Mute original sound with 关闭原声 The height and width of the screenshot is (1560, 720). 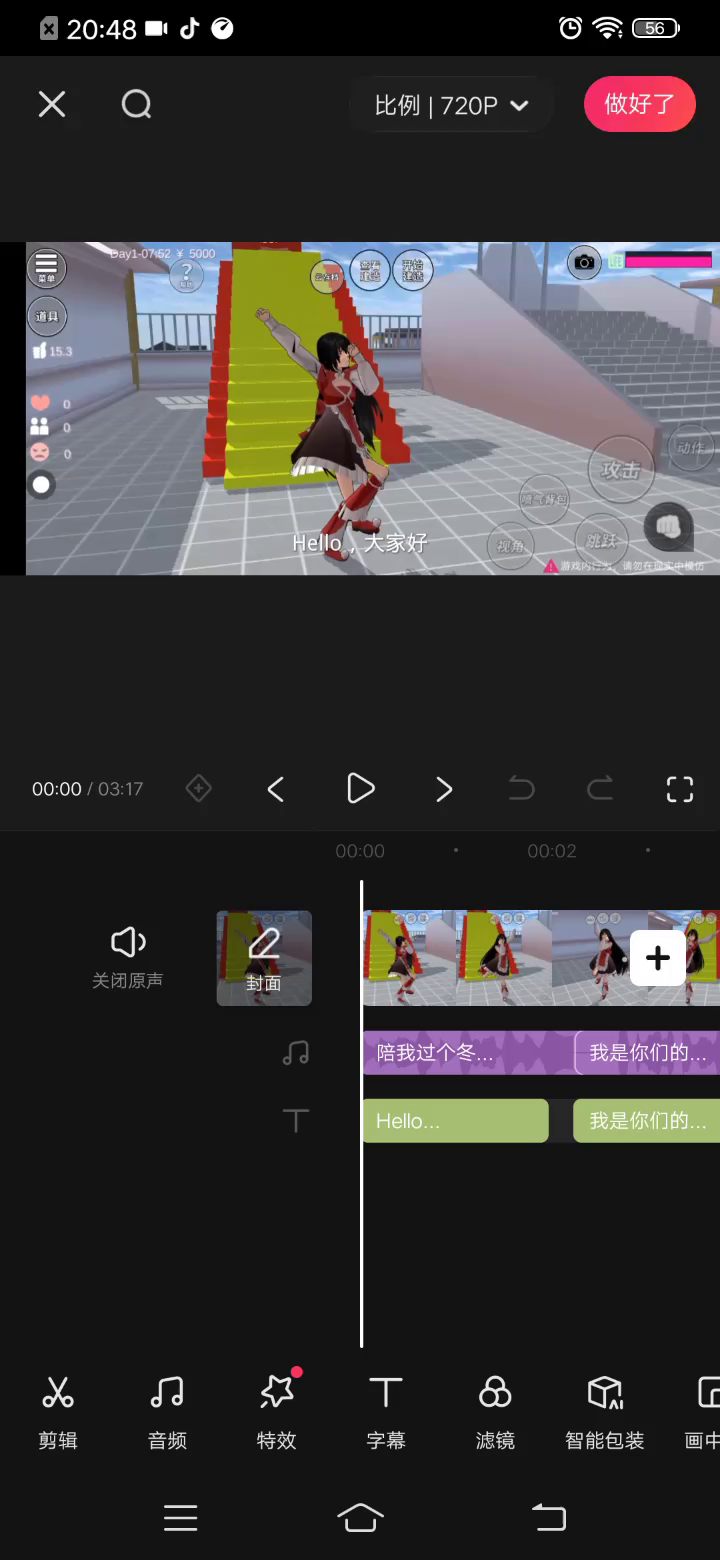(x=128, y=958)
